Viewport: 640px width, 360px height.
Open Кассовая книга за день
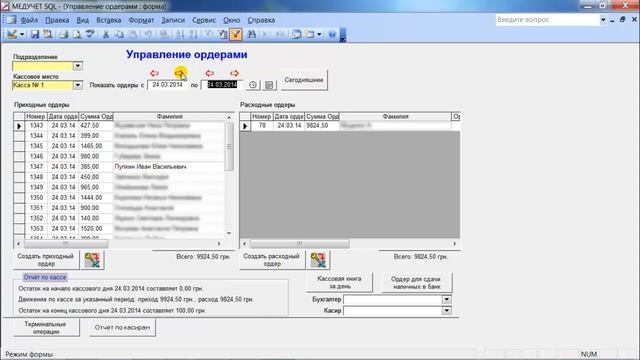click(339, 282)
